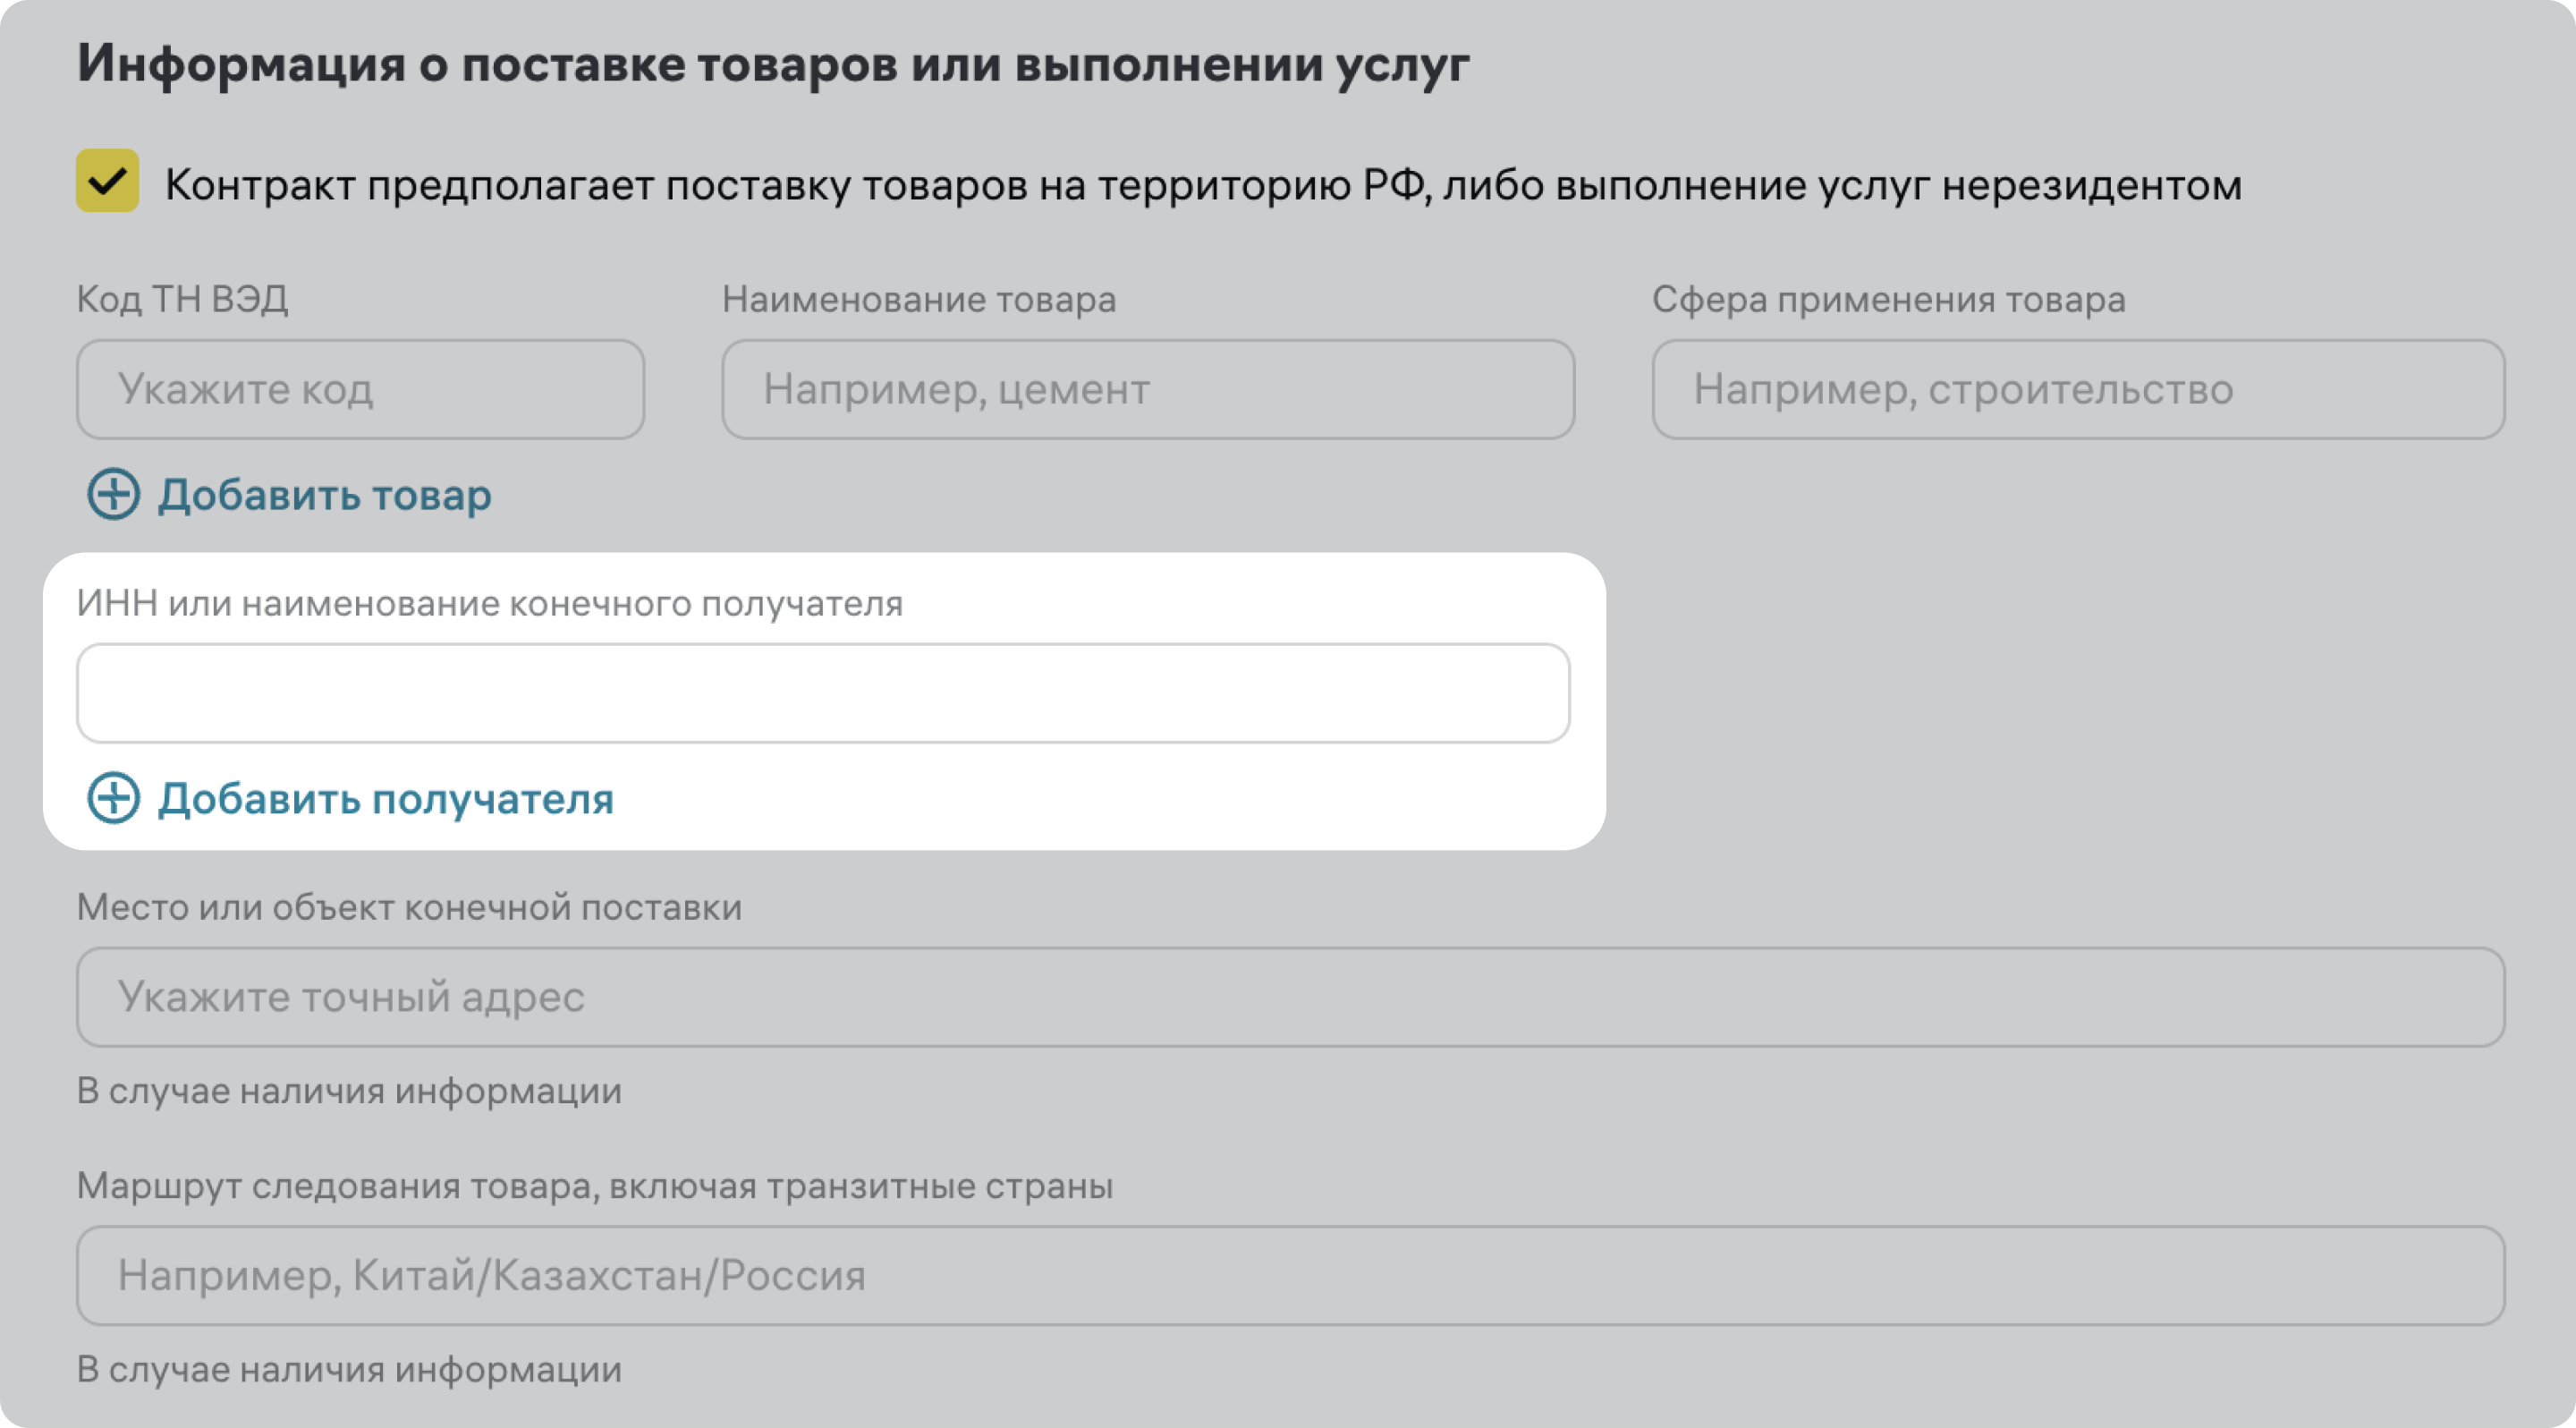
Task: Click the Маршрут следования товара label
Action: pyautogui.click(x=594, y=1185)
